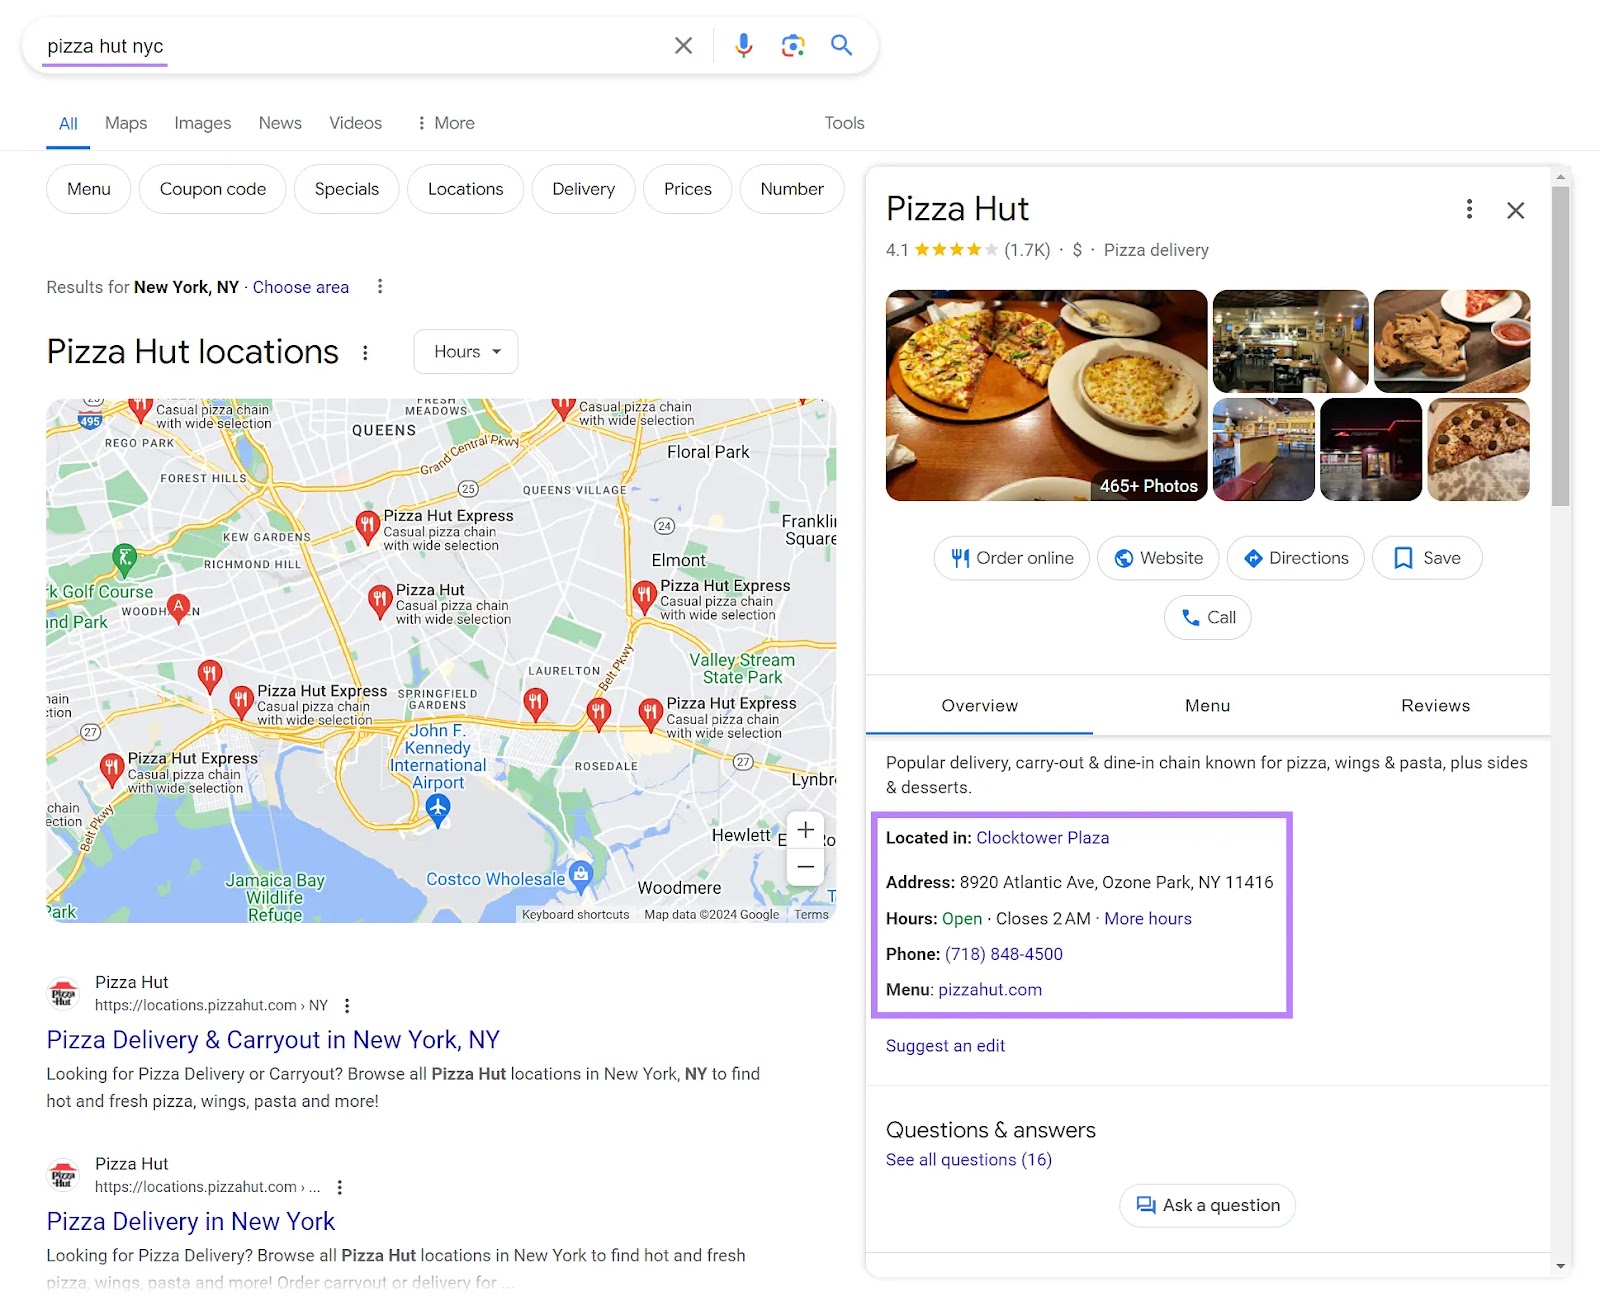Viewport: 1600px width, 1301px height.
Task: Open the chocolate chip cookie photo thumbnail
Action: pyautogui.click(x=1452, y=341)
